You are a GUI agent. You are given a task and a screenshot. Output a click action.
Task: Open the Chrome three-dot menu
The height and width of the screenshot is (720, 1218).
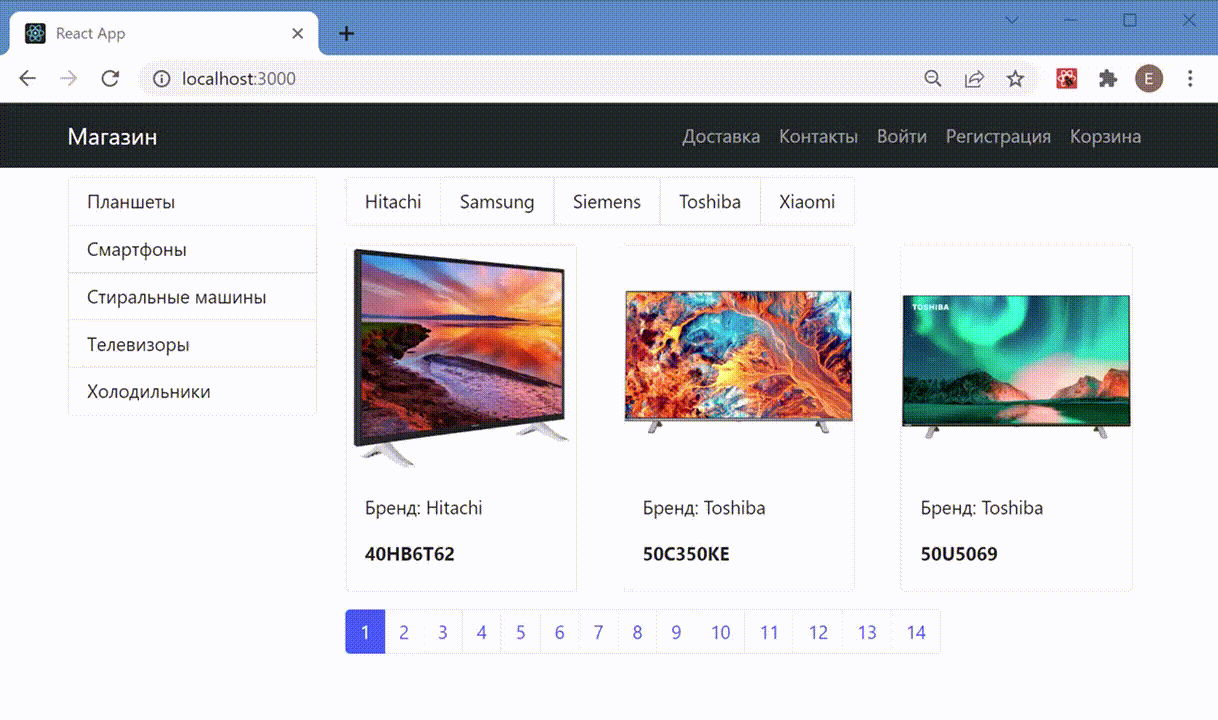pos(1190,79)
